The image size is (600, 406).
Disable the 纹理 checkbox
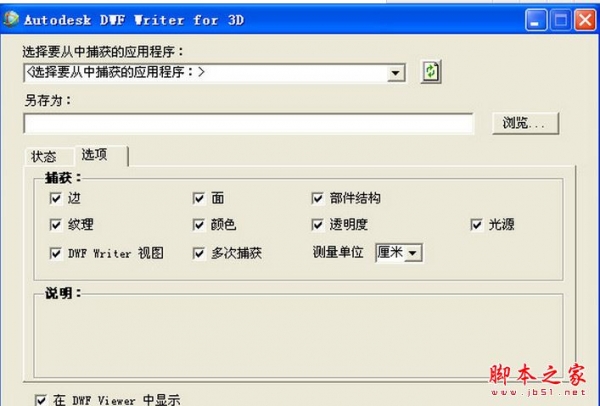pyautogui.click(x=55, y=225)
